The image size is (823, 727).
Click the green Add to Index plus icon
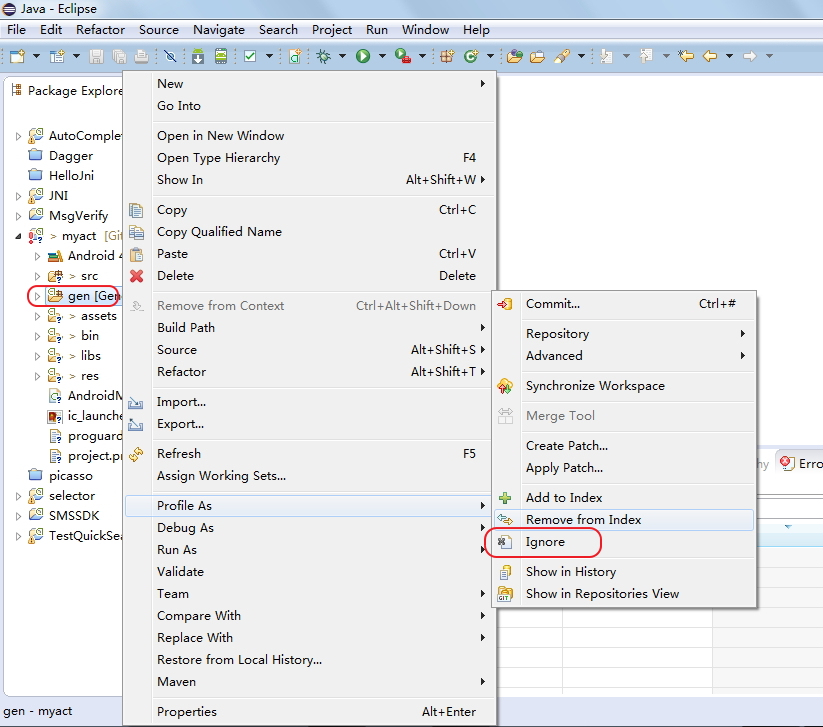pos(505,498)
